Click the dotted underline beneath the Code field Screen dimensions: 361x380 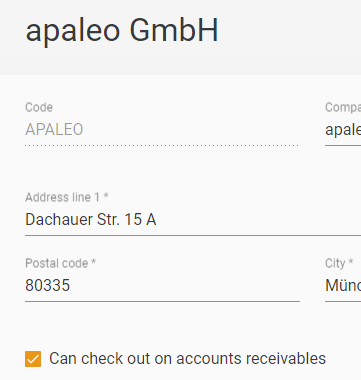tap(162, 145)
